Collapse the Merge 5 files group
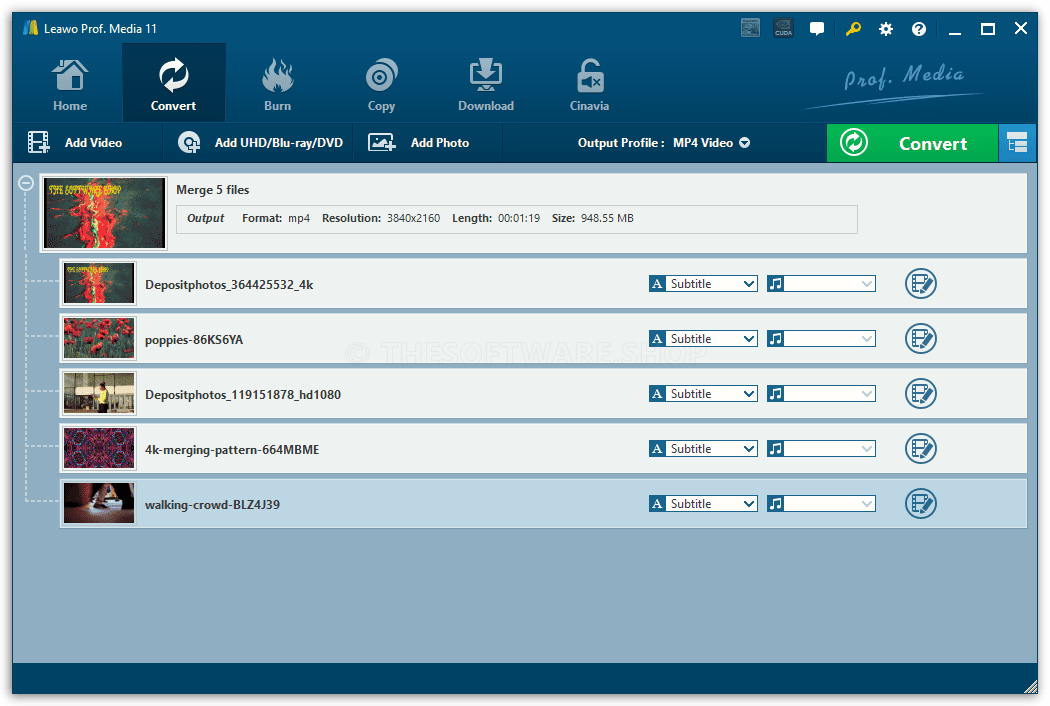 (x=25, y=183)
